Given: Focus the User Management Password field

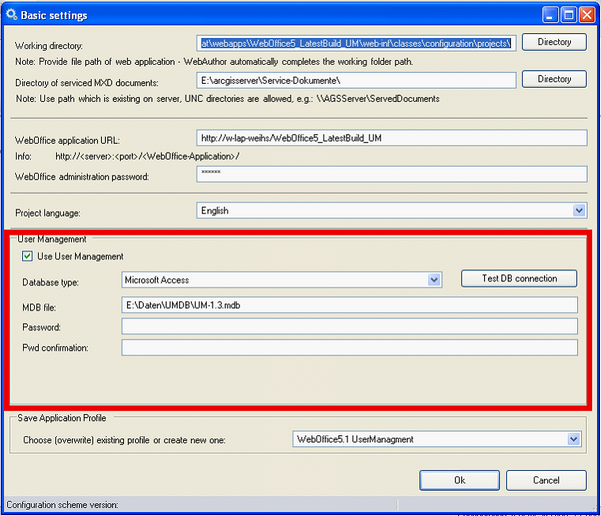Looking at the screenshot, I should (350, 326).
